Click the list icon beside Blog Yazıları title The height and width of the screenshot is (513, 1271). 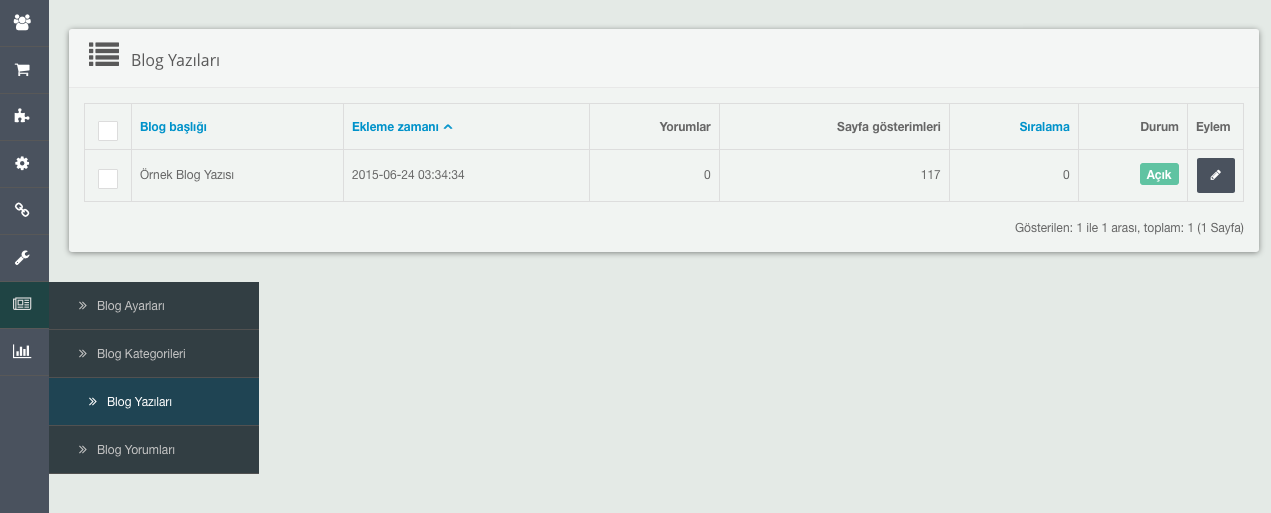coord(104,55)
